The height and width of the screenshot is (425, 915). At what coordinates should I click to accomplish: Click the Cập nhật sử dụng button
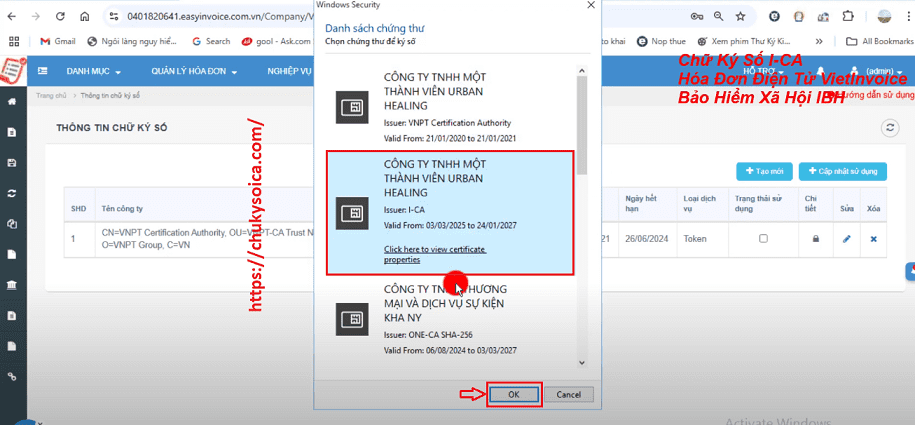843,172
